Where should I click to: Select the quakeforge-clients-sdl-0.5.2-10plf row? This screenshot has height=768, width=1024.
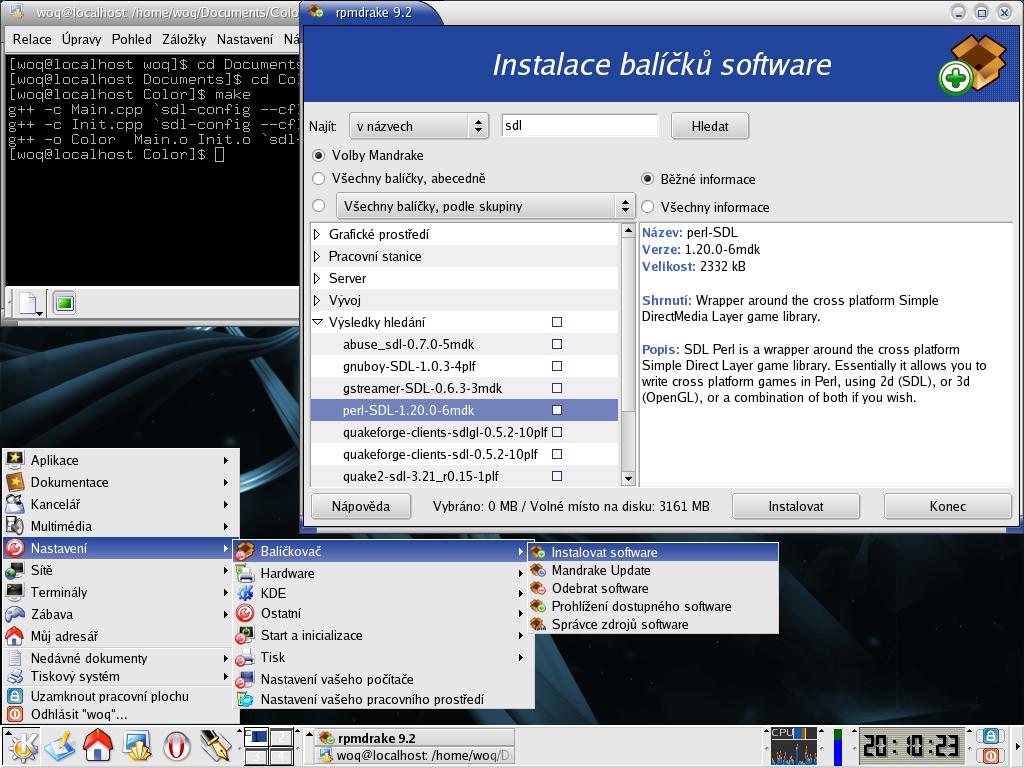(464, 455)
